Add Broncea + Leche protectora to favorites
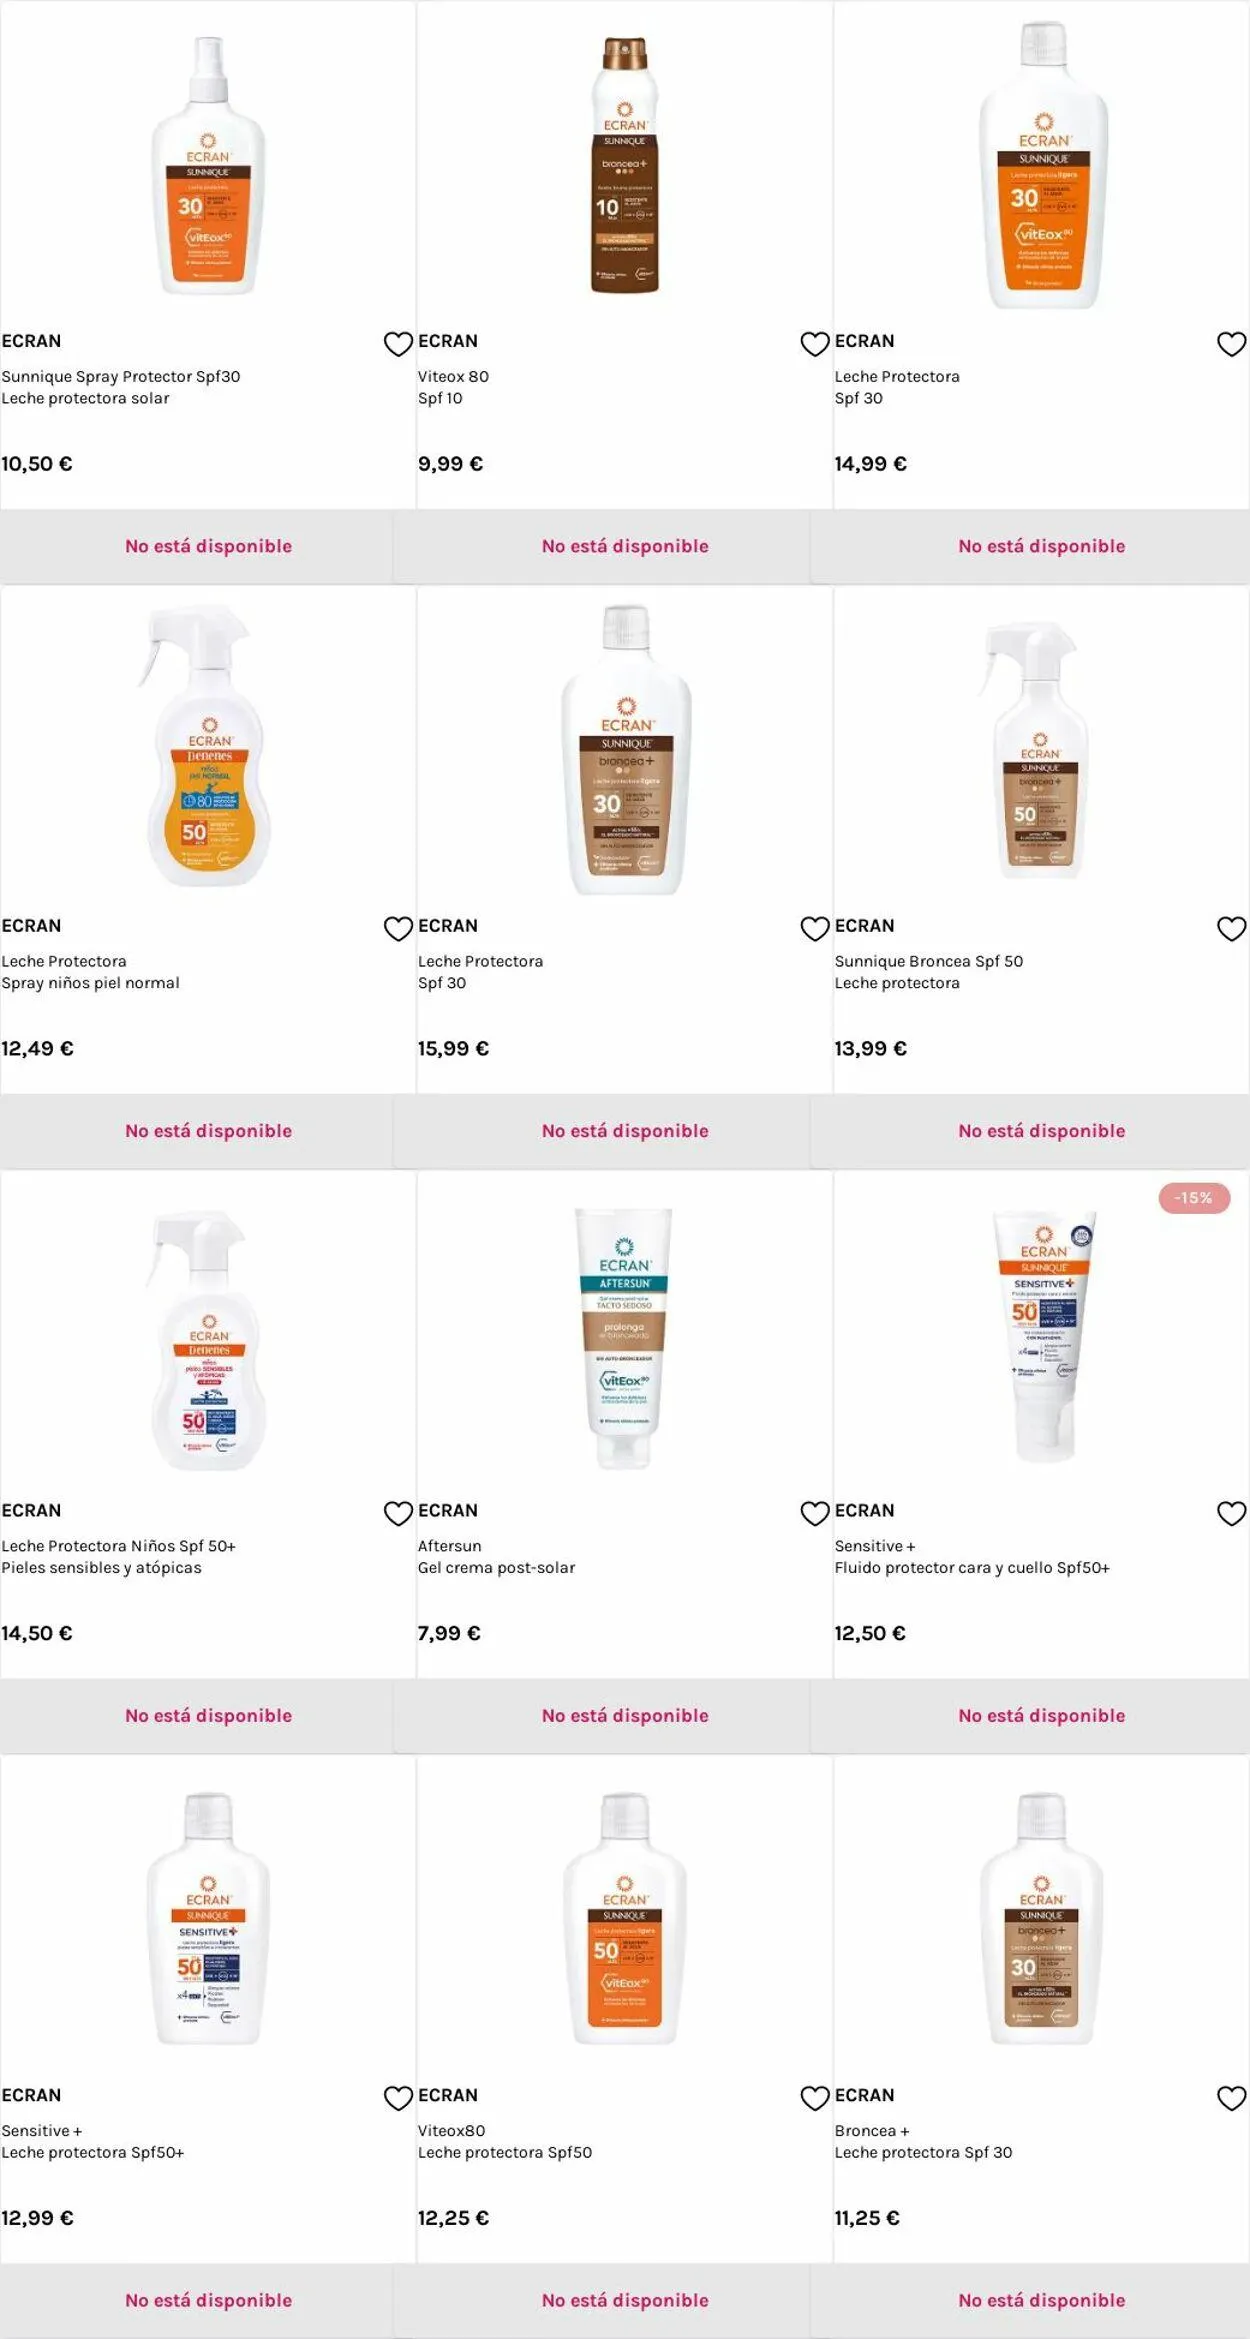This screenshot has width=1250, height=2339. click(x=1231, y=2098)
